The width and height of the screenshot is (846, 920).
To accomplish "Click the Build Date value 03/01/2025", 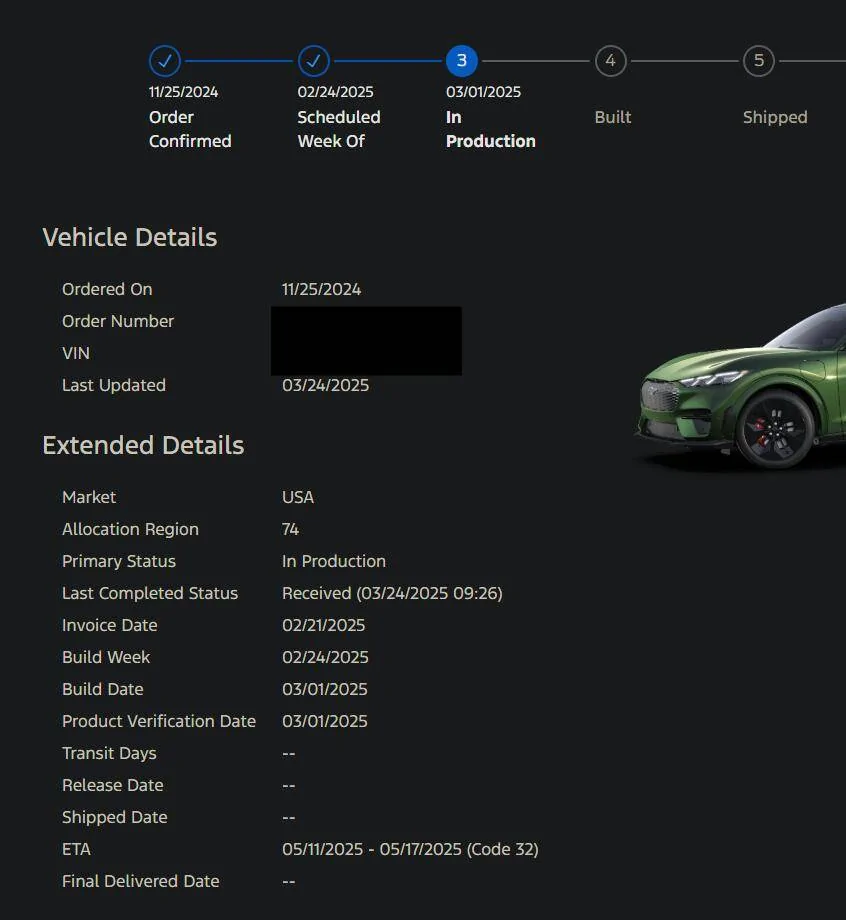I will [324, 689].
